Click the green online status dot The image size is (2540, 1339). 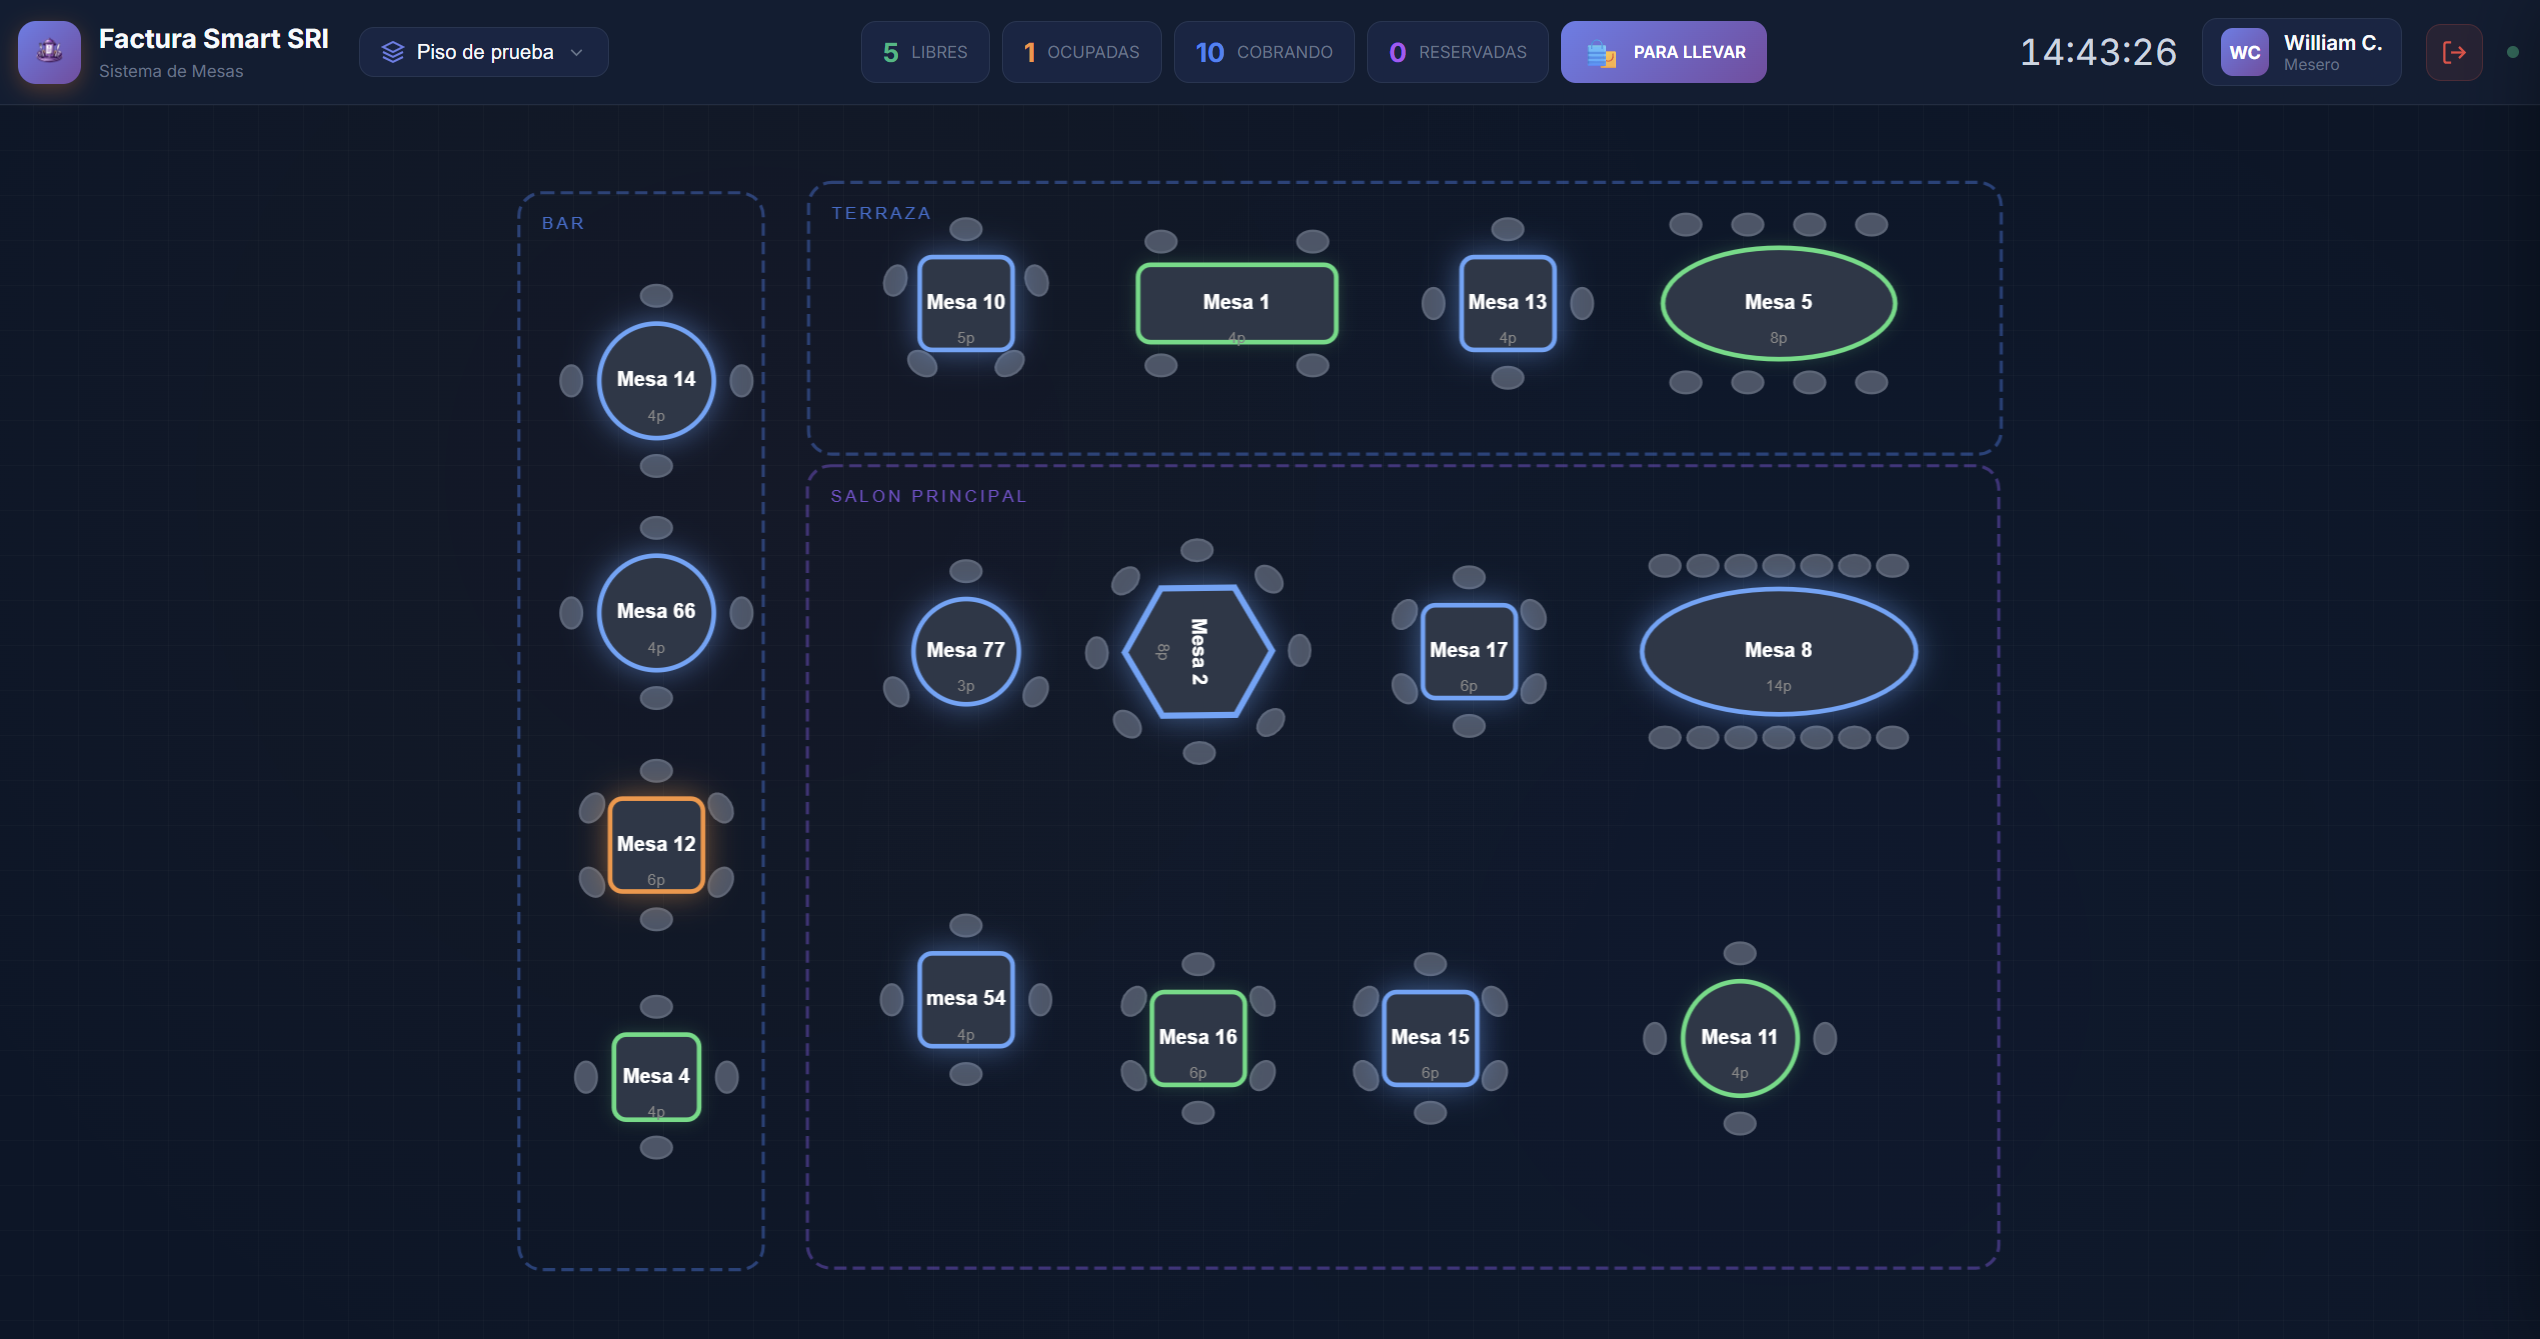click(x=2512, y=52)
